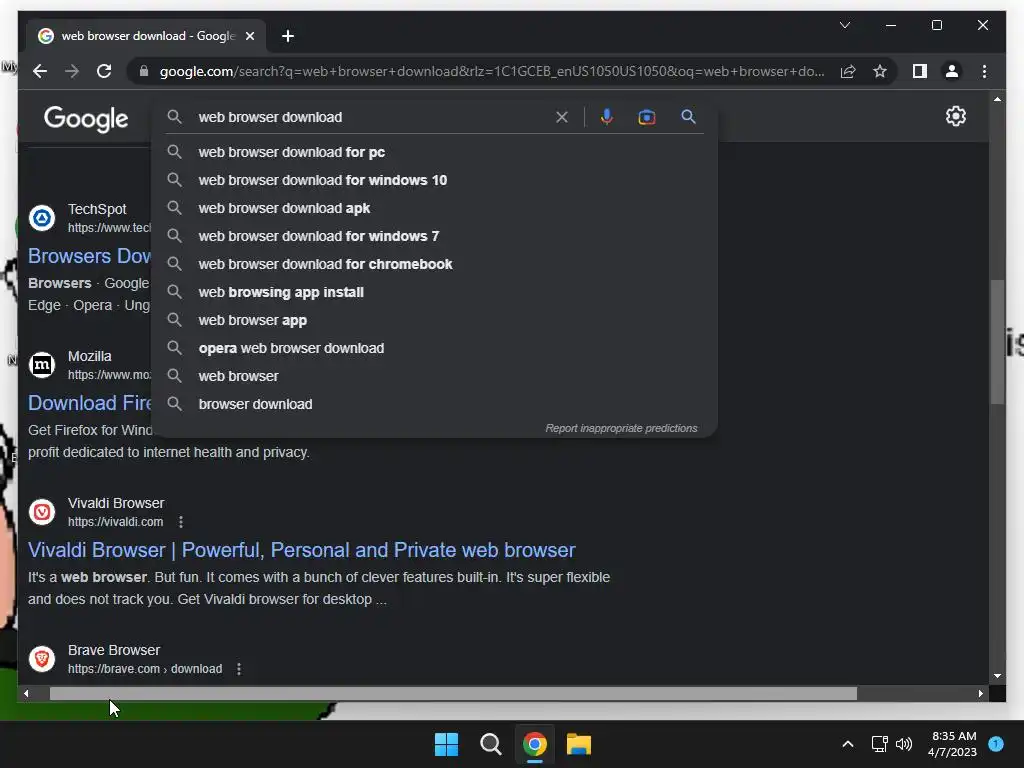Open the Chrome profile avatar
The image size is (1024, 768).
952,71
